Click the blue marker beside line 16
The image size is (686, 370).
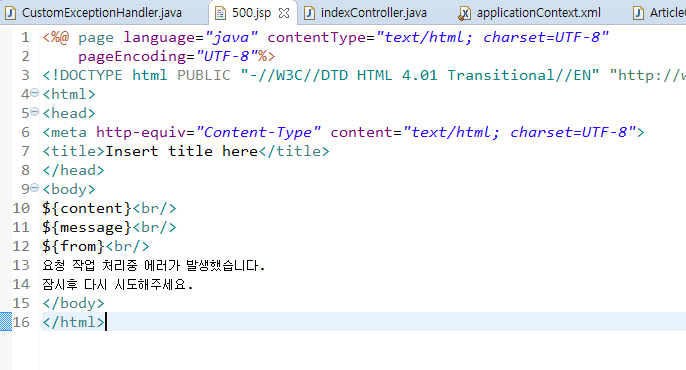6,322
